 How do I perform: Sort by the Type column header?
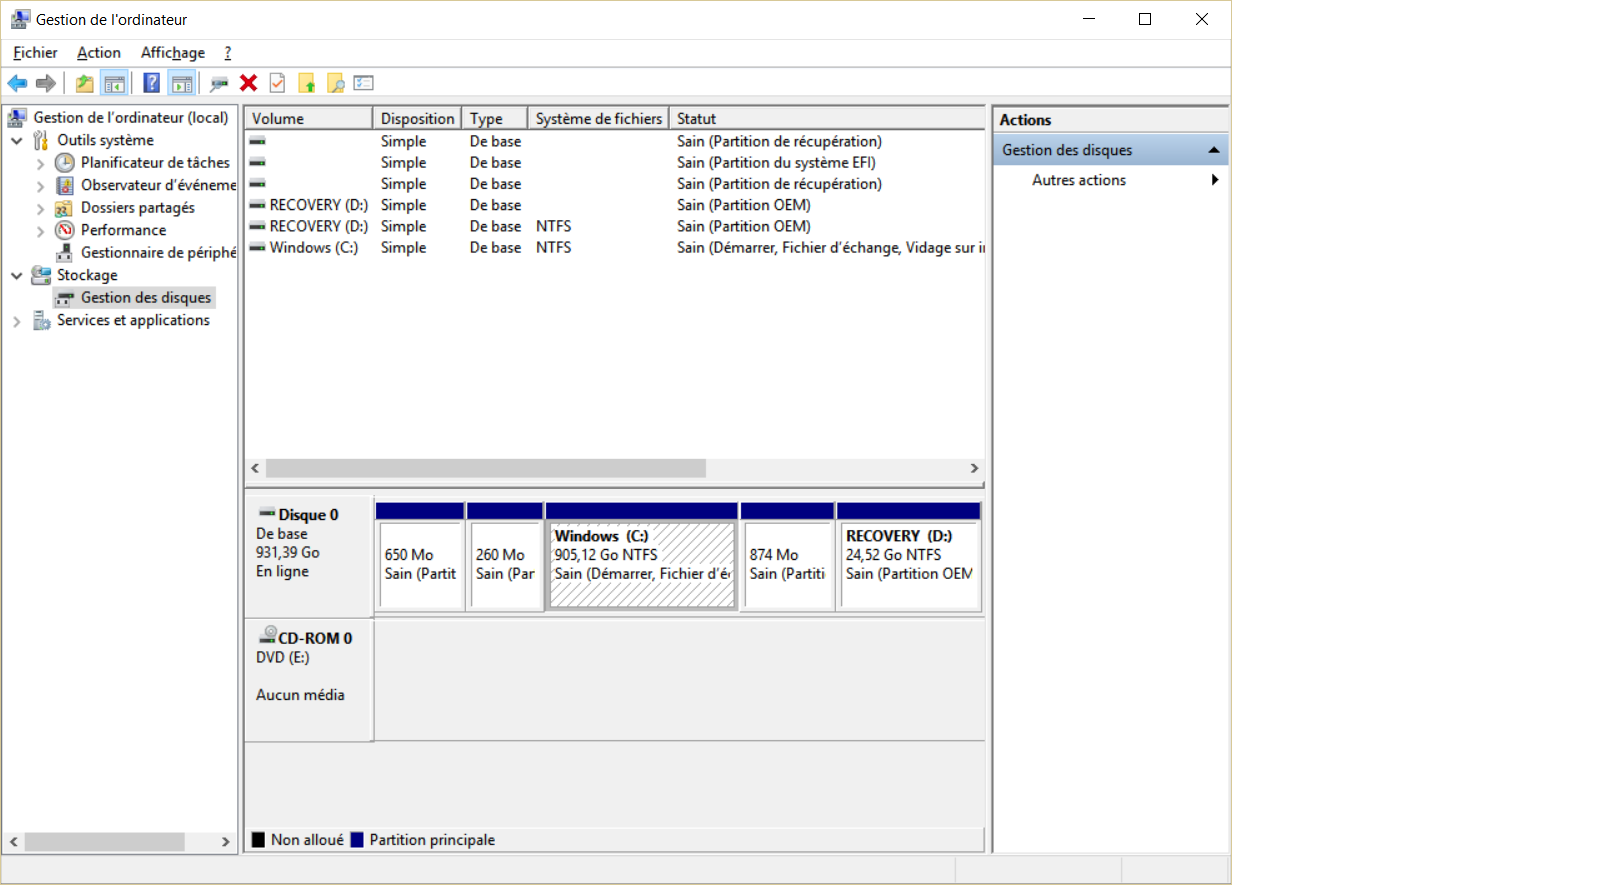[495, 118]
